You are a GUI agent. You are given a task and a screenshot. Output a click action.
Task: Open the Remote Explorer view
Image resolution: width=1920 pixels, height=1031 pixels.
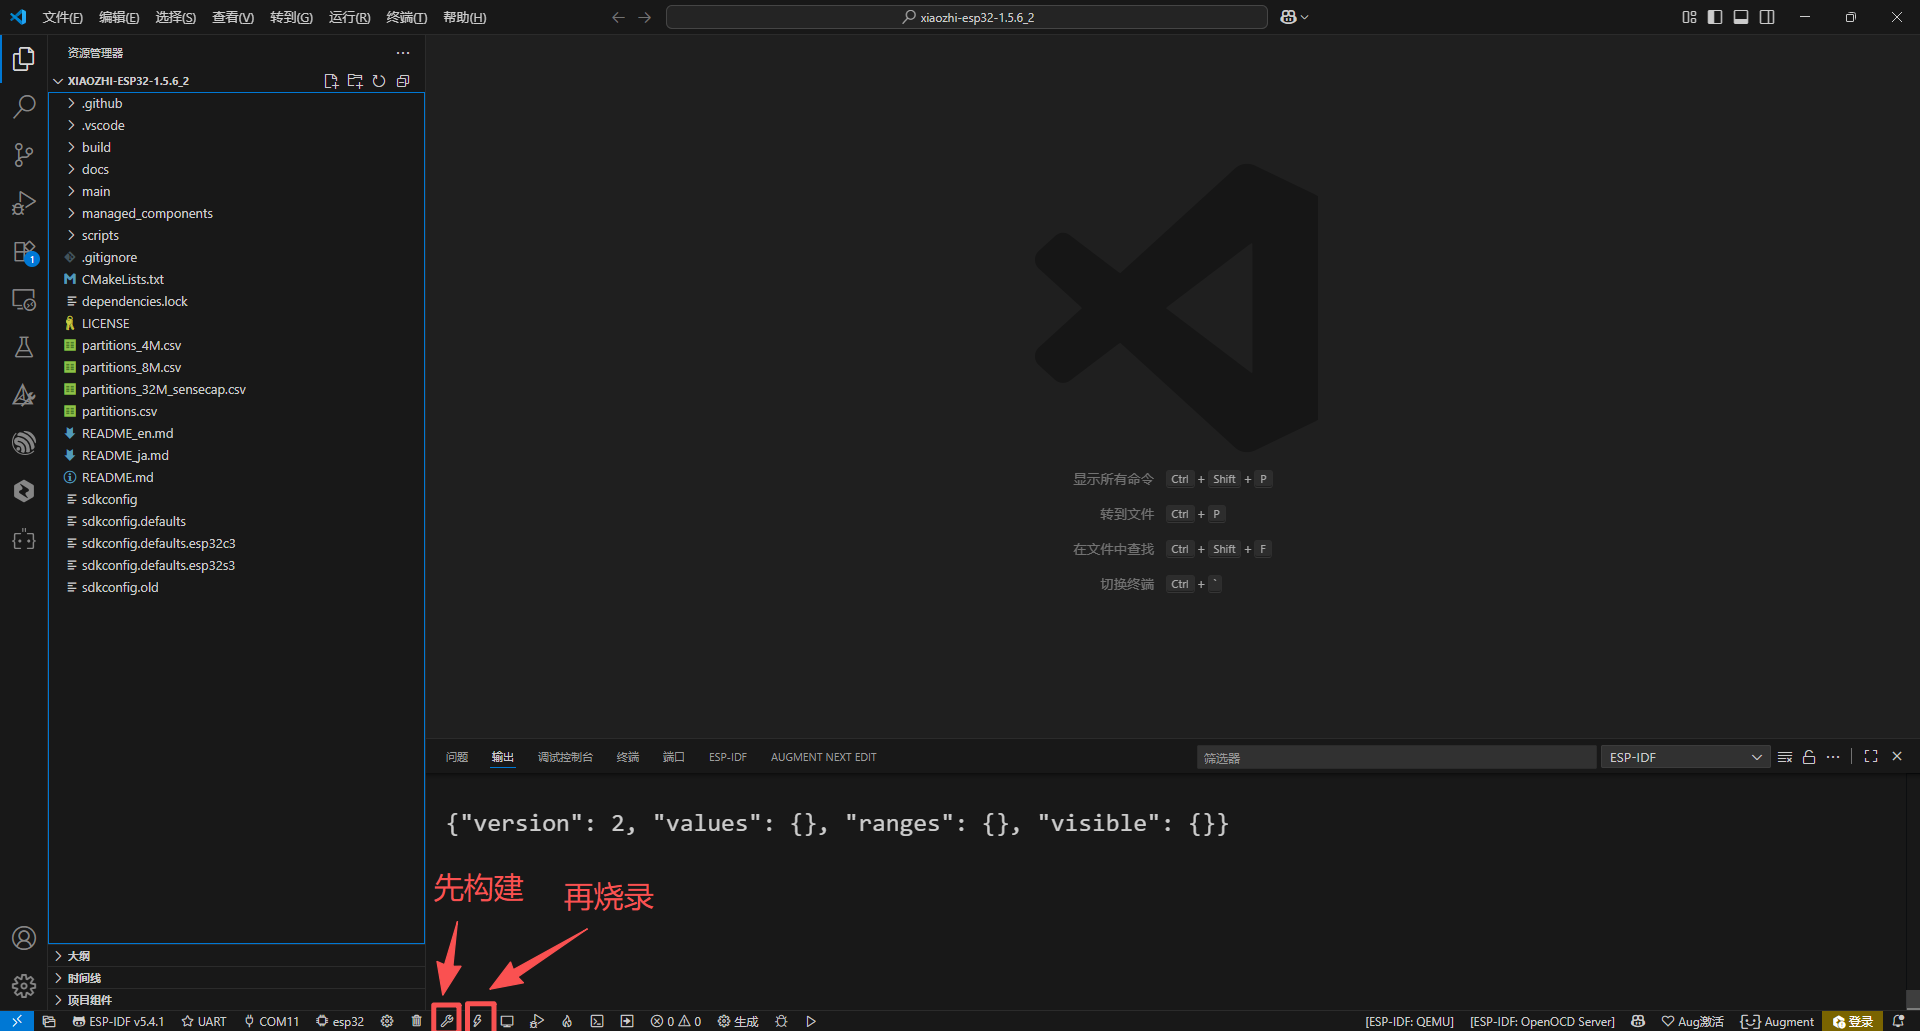(24, 300)
